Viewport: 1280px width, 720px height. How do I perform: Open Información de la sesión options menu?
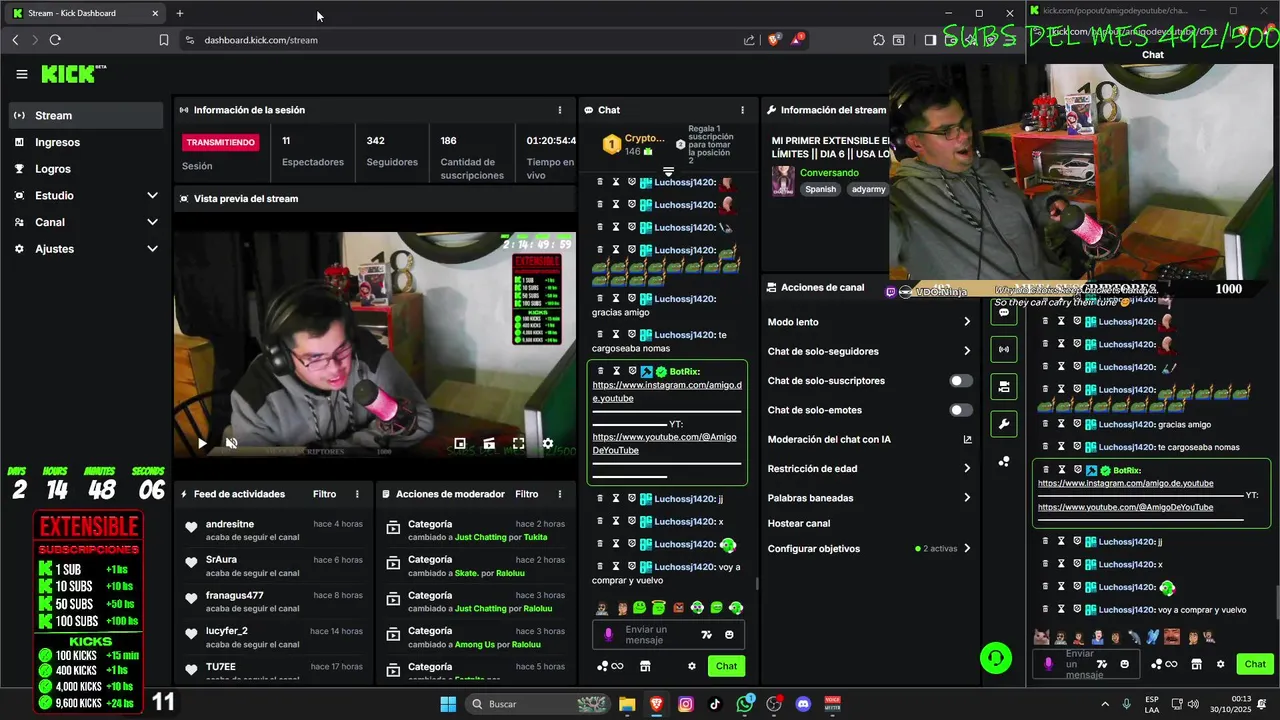click(559, 110)
